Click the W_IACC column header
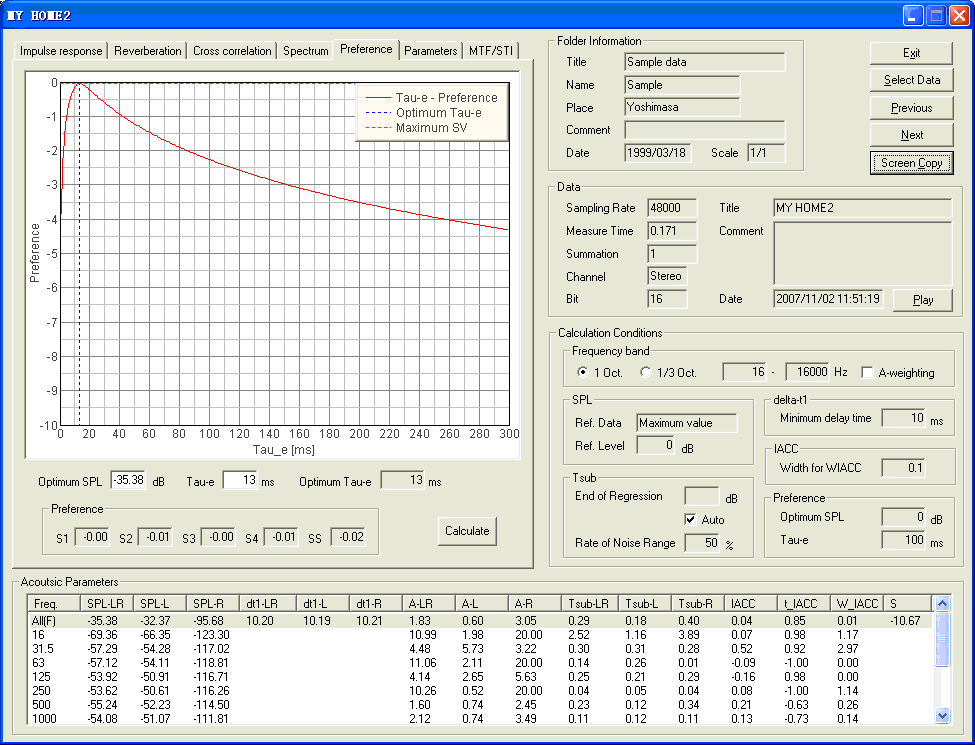 tap(857, 604)
